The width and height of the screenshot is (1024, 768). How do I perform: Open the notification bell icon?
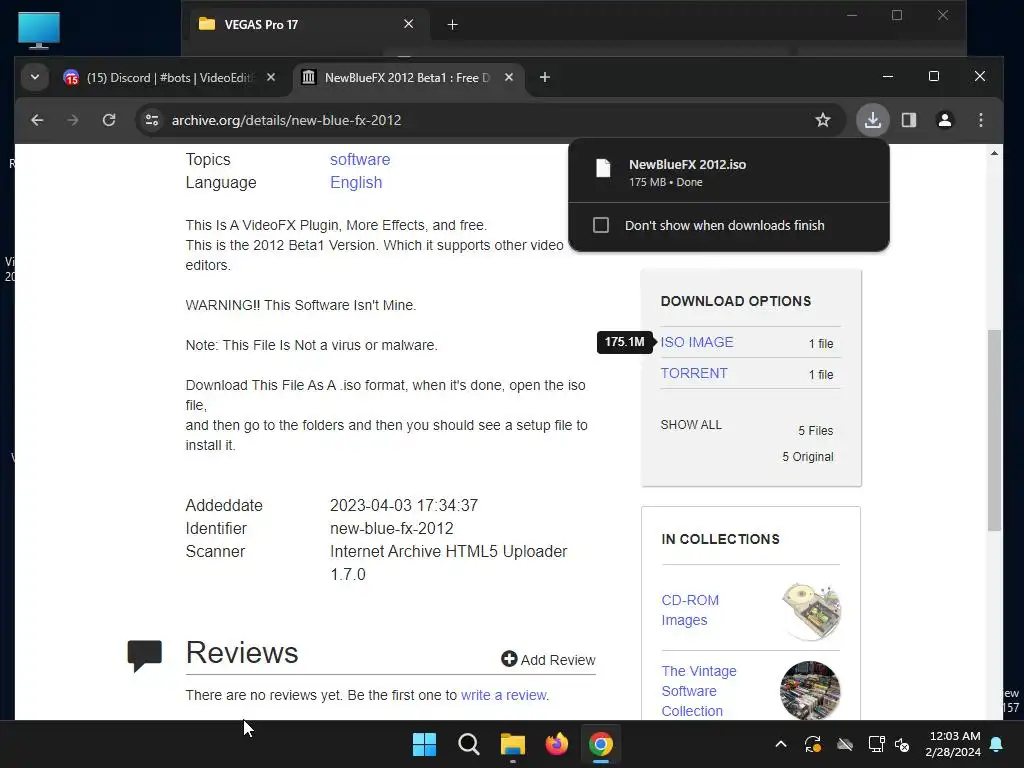pos(997,744)
